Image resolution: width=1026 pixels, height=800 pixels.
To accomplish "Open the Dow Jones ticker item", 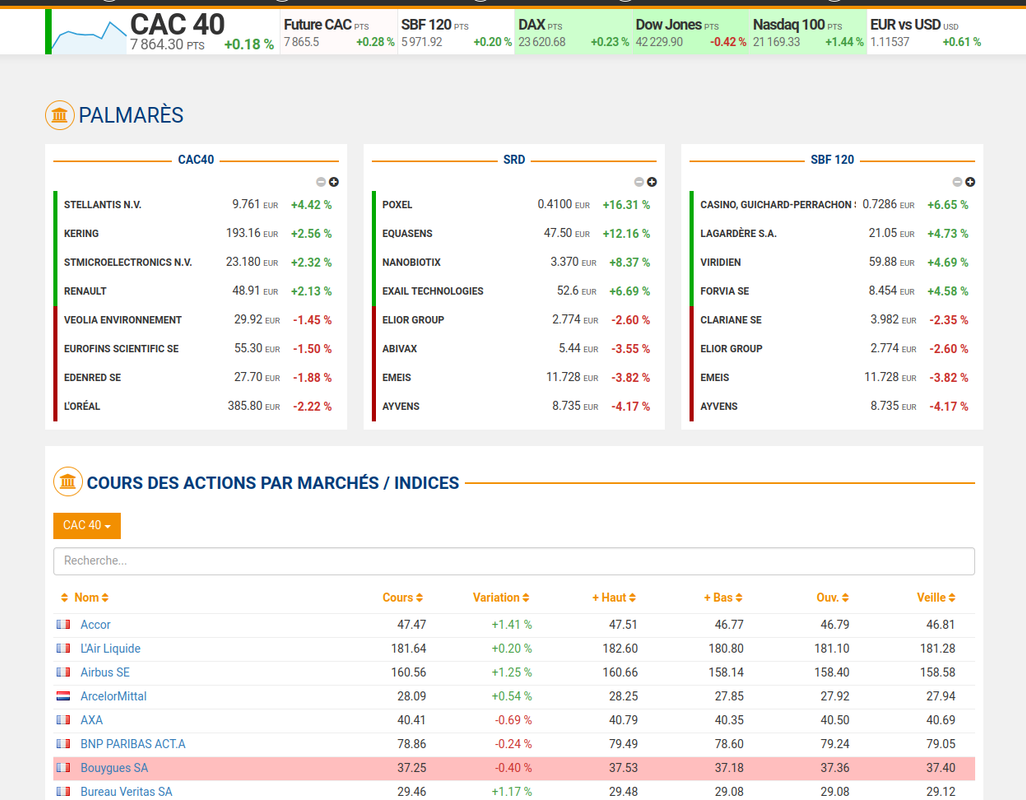I will 690,32.
